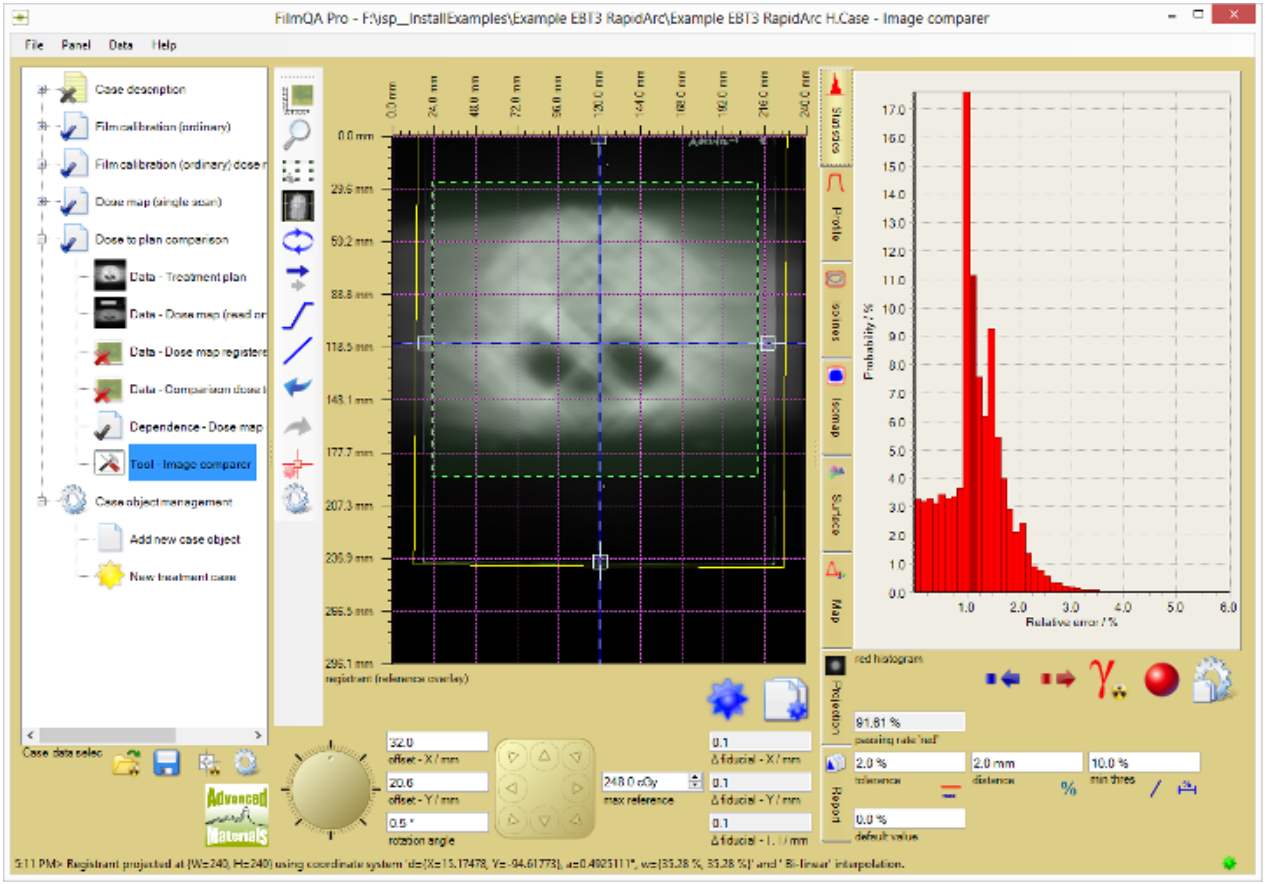The height and width of the screenshot is (884, 1265).
Task: Select the Dependence - Dose map item
Action: tap(196, 427)
